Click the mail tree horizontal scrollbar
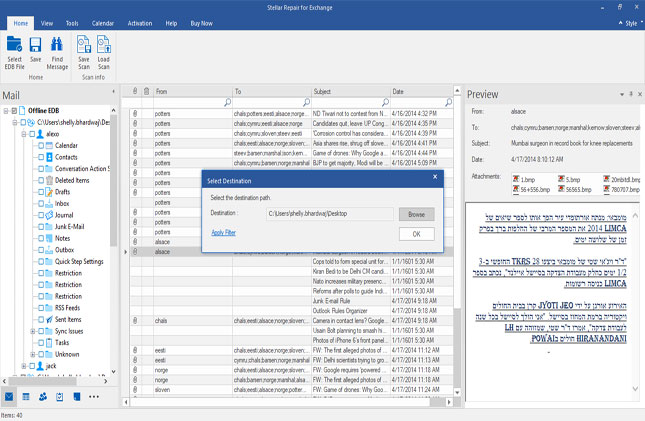The image size is (645, 421). (x=43, y=381)
